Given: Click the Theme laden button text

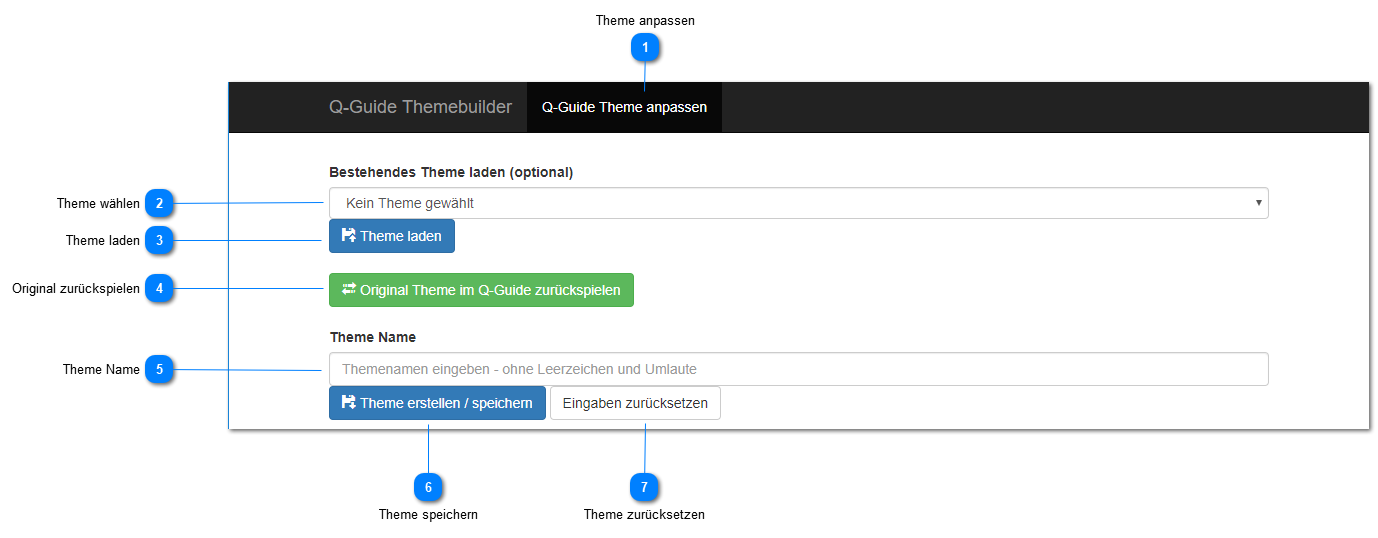Looking at the screenshot, I should (x=401, y=236).
